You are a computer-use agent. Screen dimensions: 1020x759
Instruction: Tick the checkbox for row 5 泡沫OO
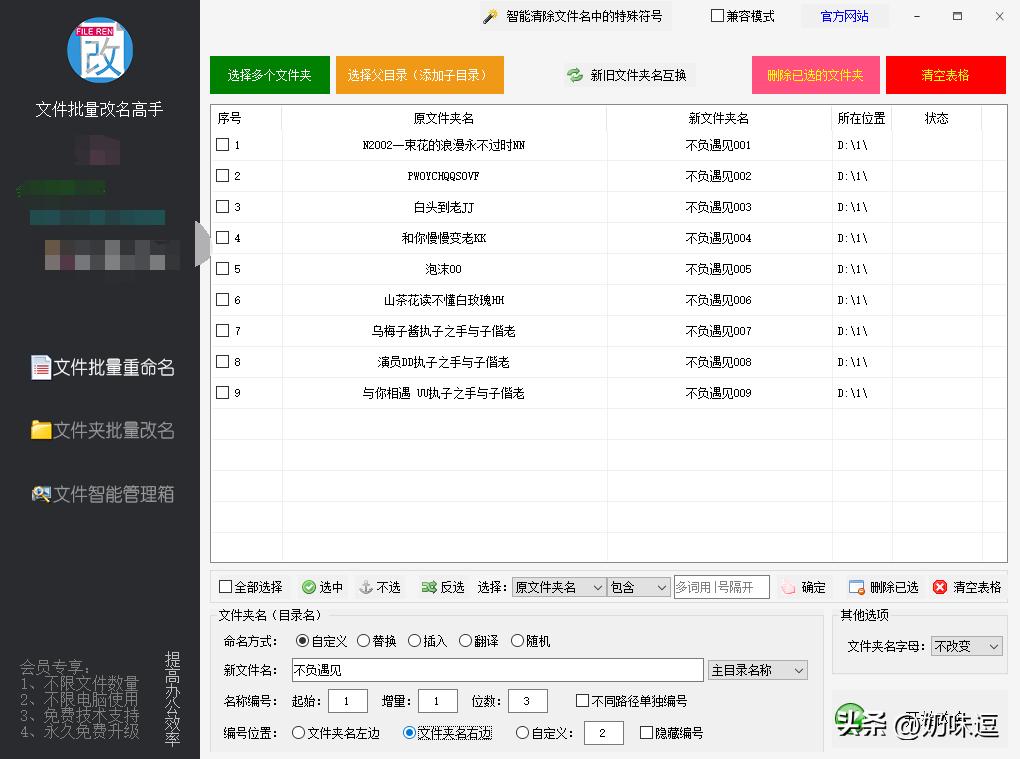pyautogui.click(x=222, y=269)
